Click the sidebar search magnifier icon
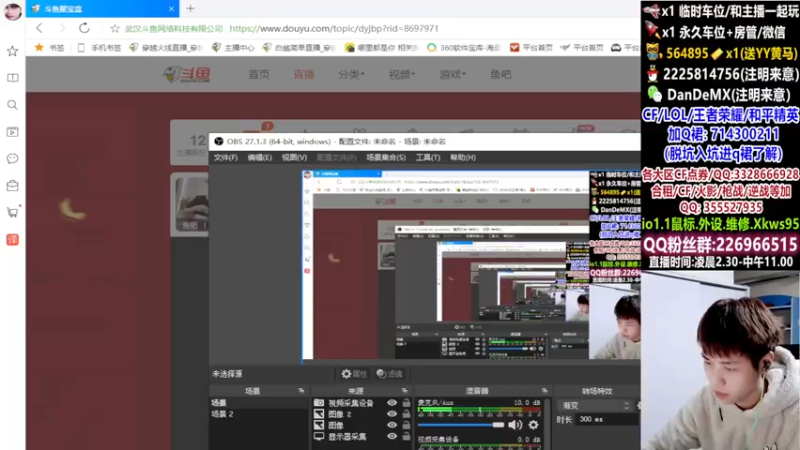800x450 pixels. click(x=12, y=105)
